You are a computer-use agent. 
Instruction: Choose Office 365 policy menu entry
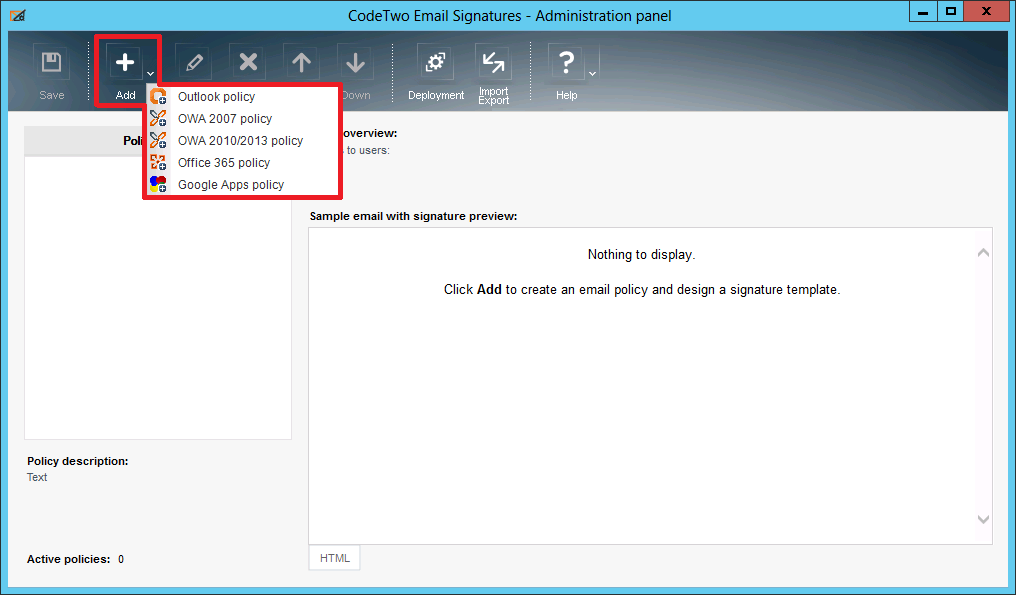[x=242, y=163]
